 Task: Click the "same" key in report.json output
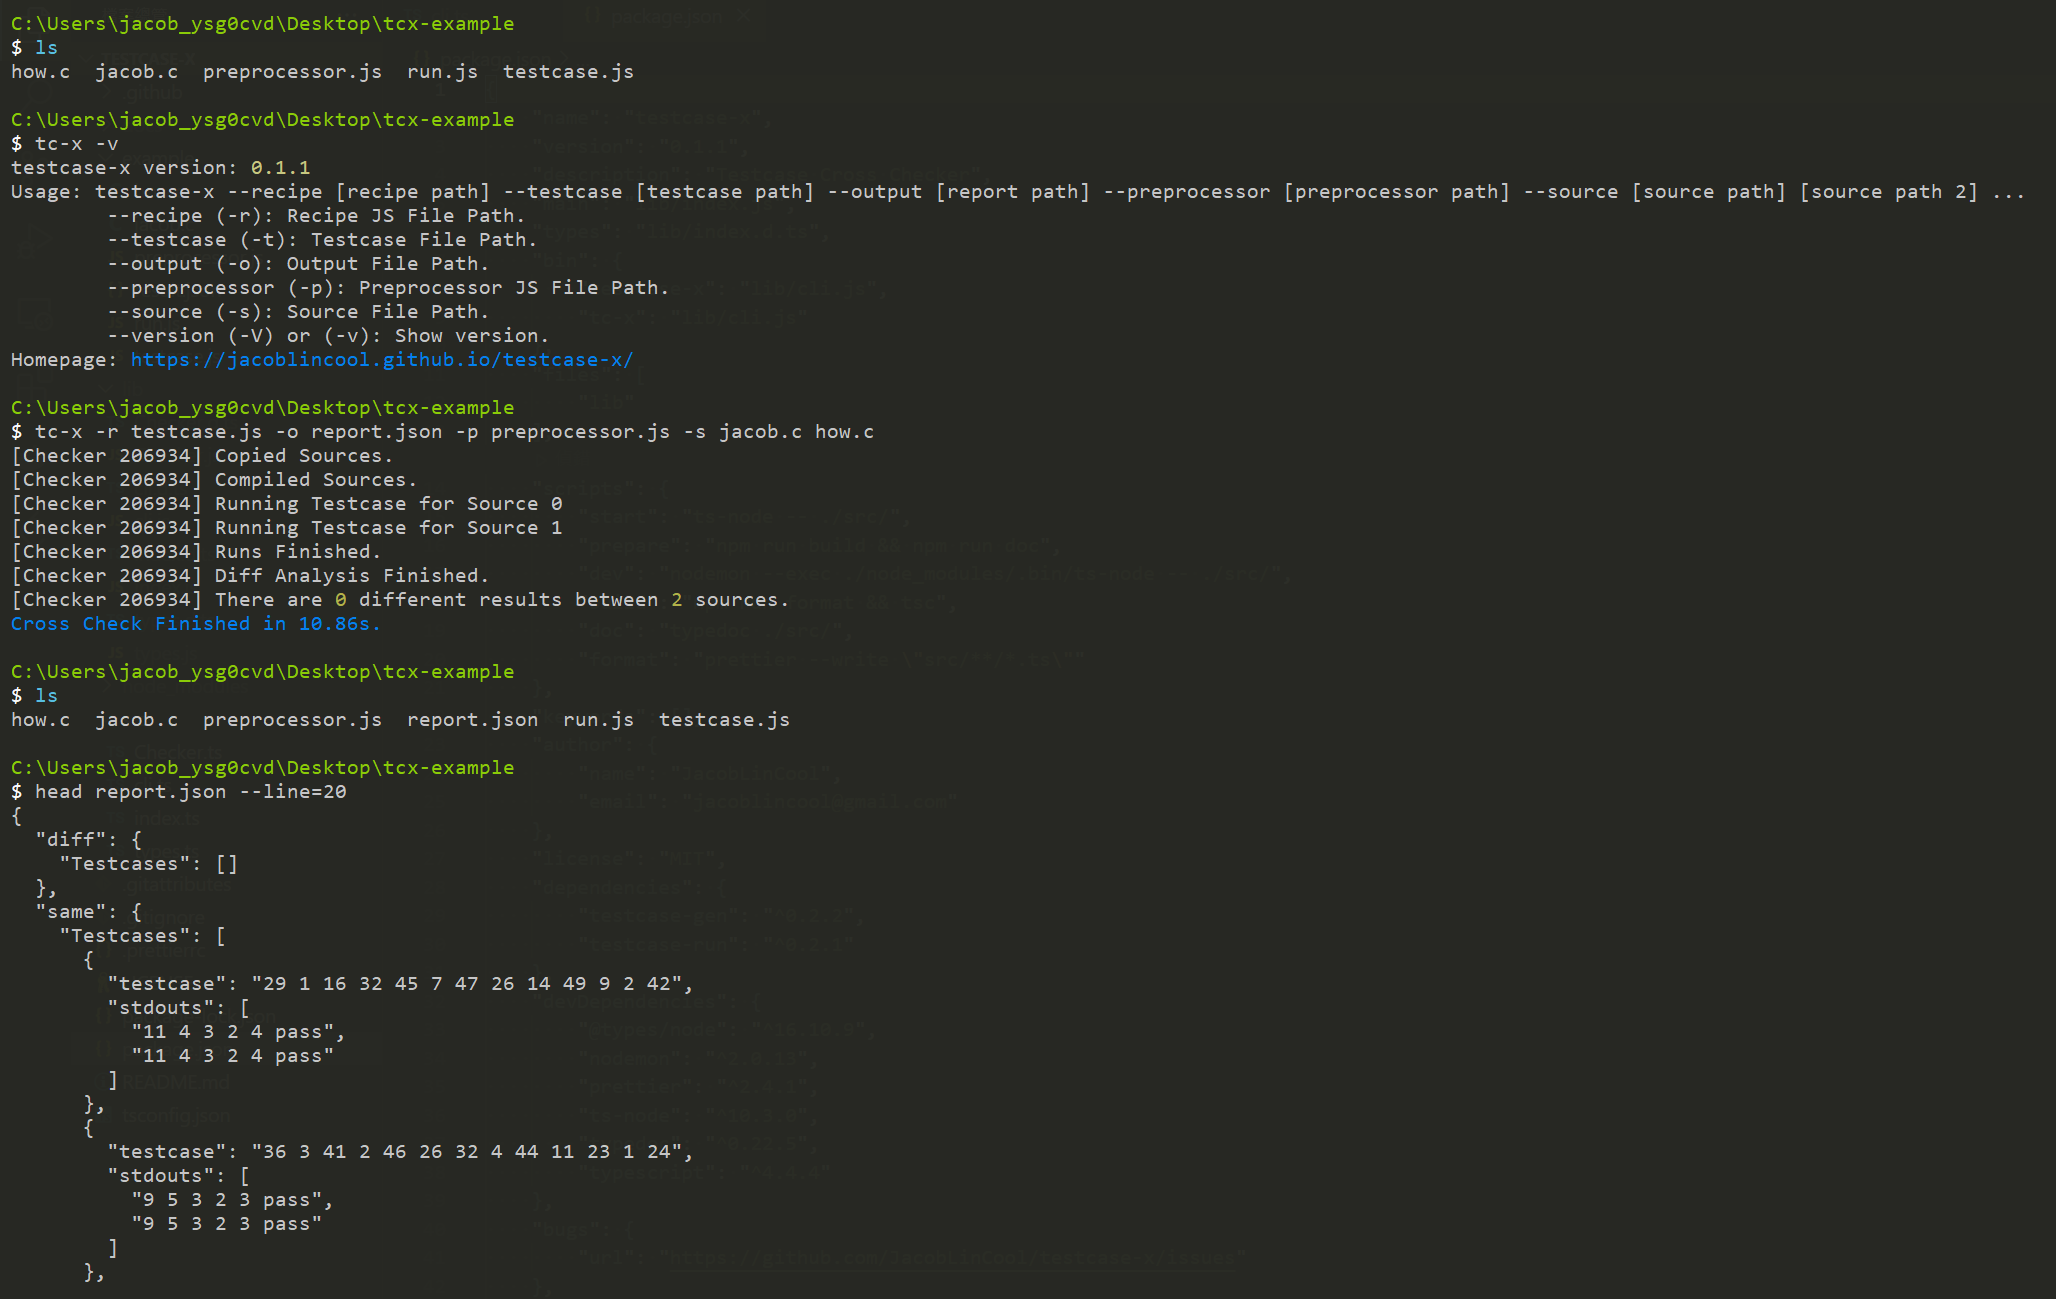[x=71, y=912]
